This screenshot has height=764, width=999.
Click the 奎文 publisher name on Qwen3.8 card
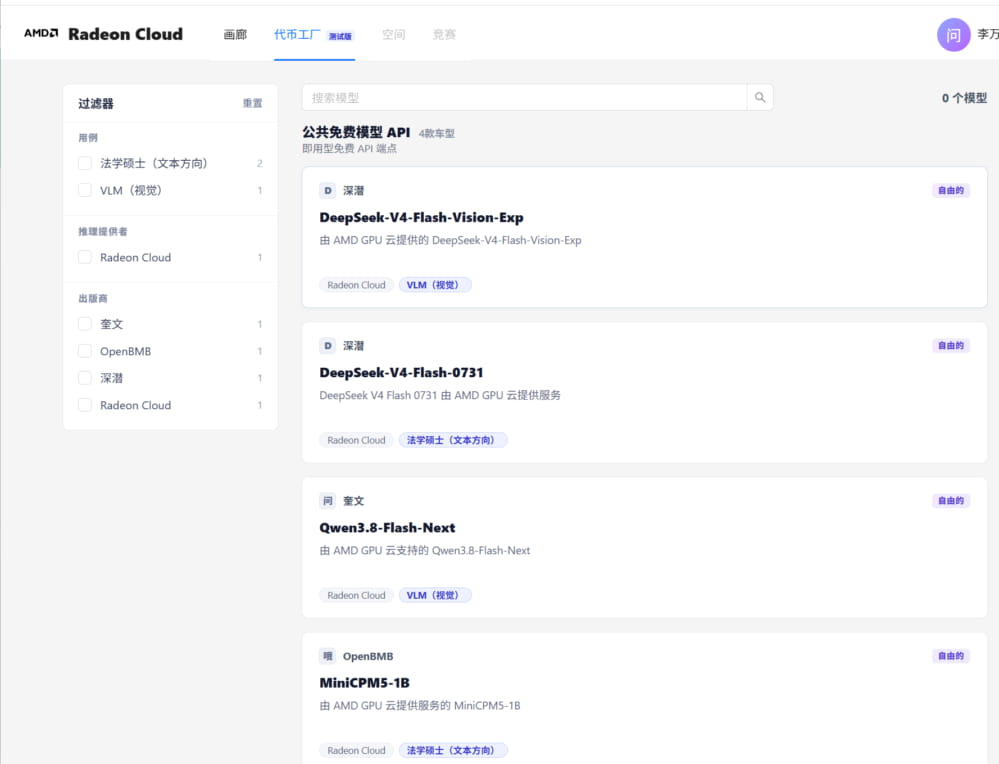354,501
